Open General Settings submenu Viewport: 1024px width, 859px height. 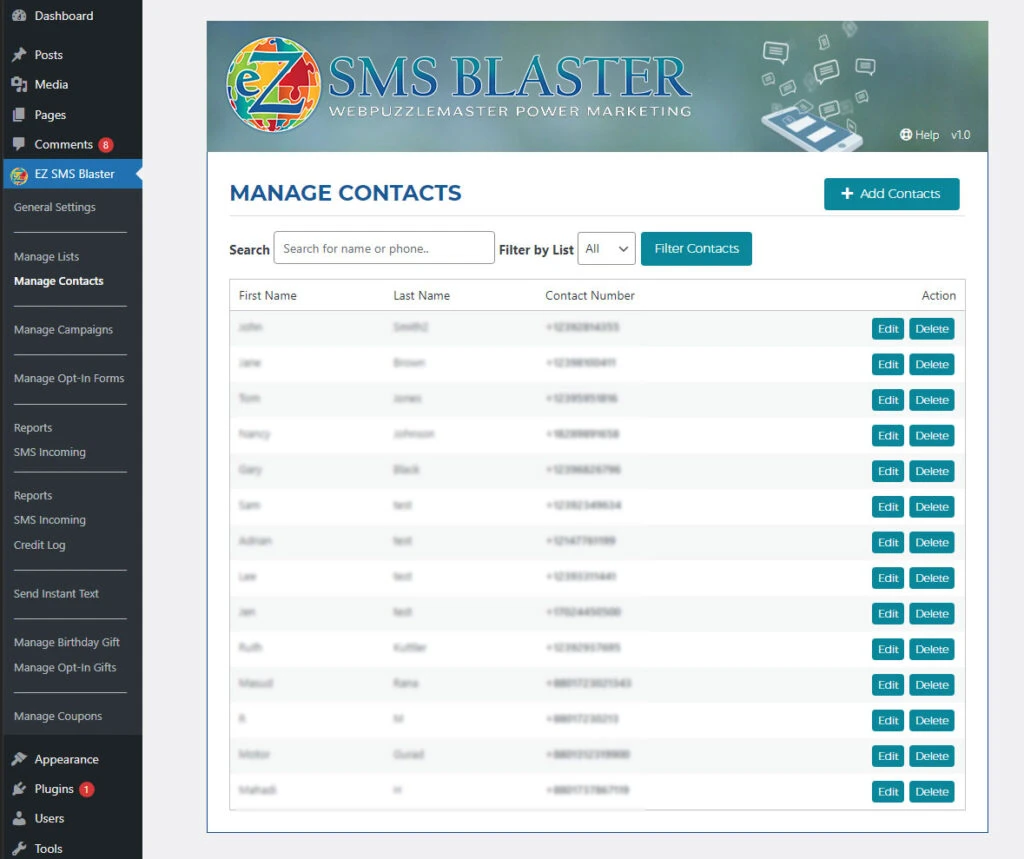(x=55, y=207)
